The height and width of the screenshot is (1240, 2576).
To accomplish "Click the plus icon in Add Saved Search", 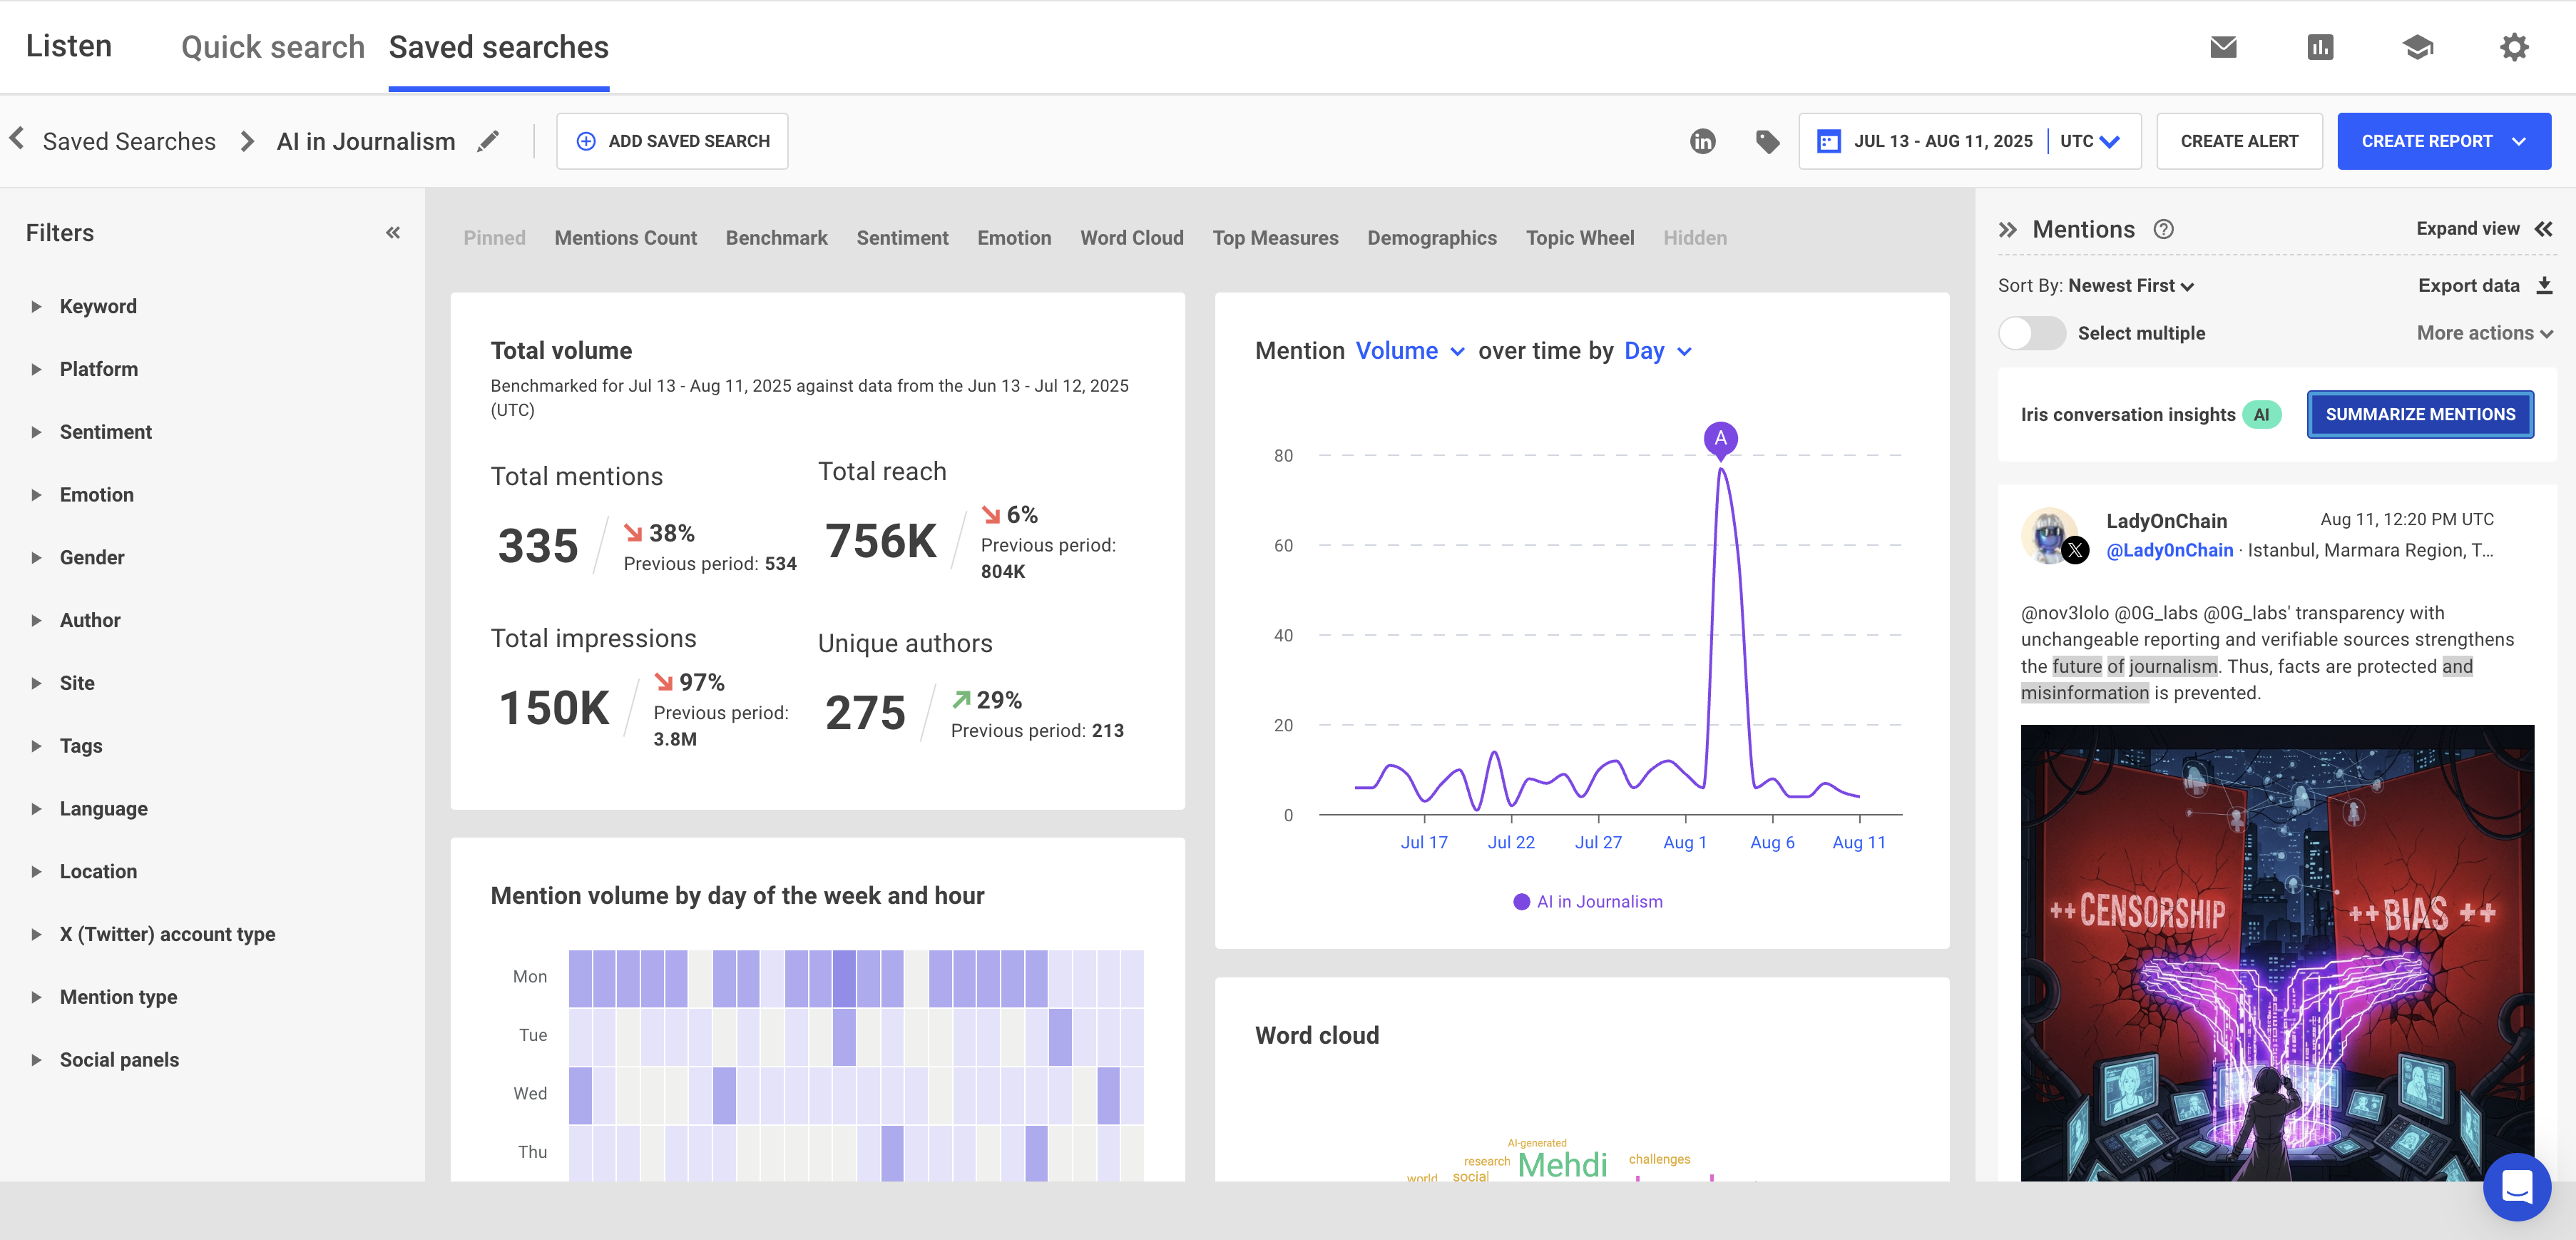I will click(x=586, y=141).
